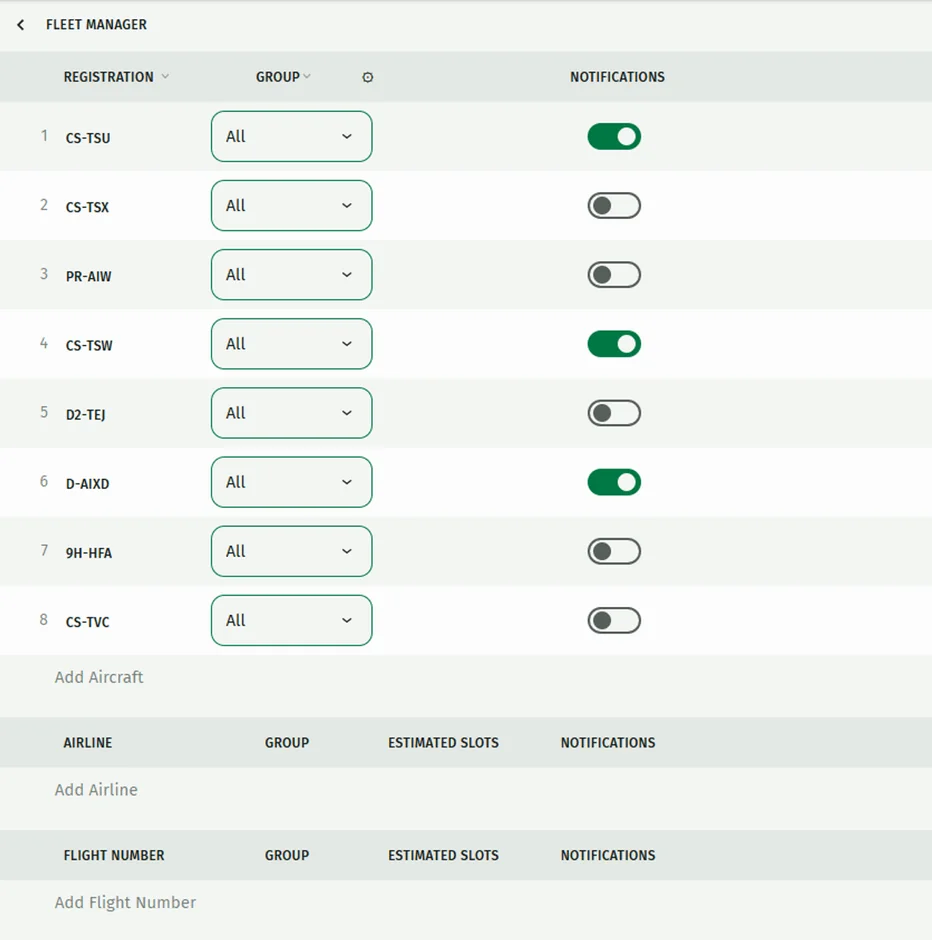Enable notifications for CS-TSX
932x940 pixels.
click(x=614, y=206)
